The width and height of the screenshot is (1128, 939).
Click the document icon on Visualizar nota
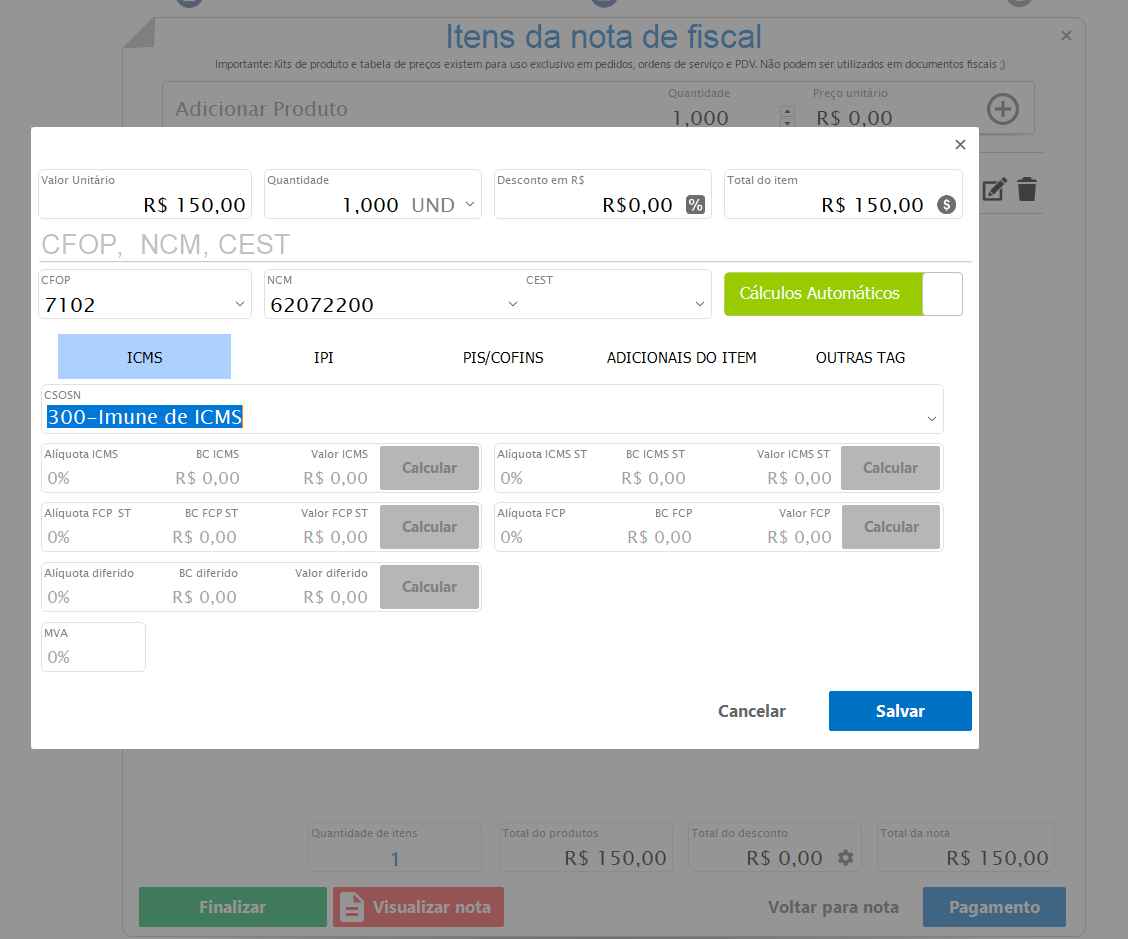point(352,907)
